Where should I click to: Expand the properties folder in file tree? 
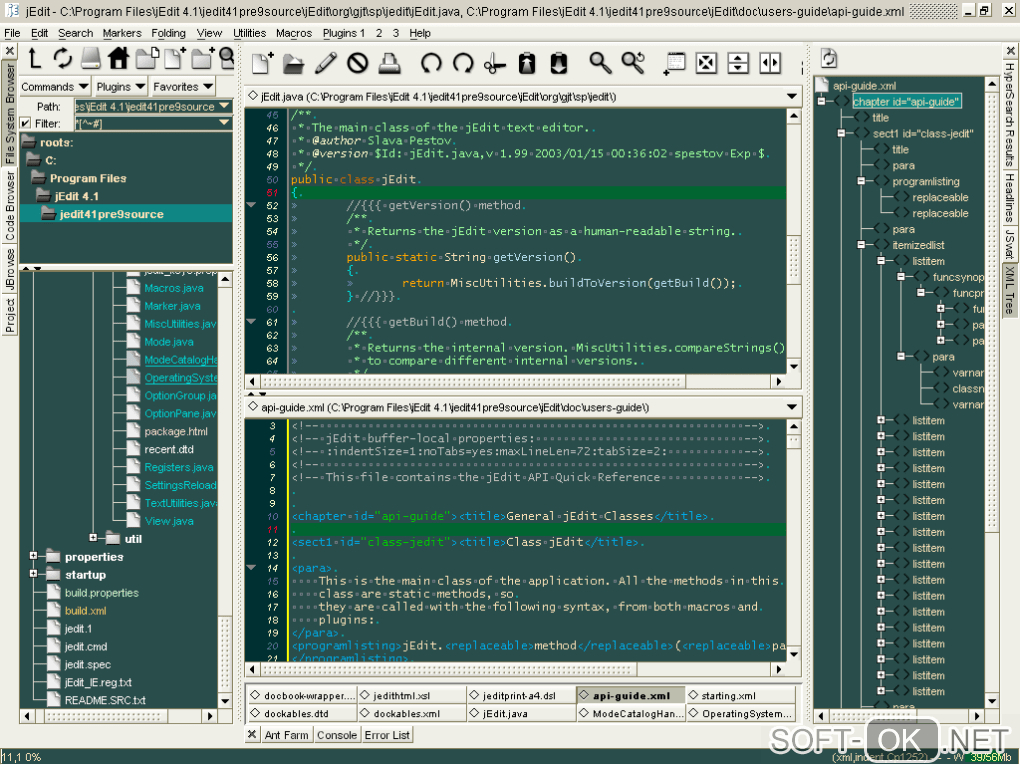pos(34,556)
